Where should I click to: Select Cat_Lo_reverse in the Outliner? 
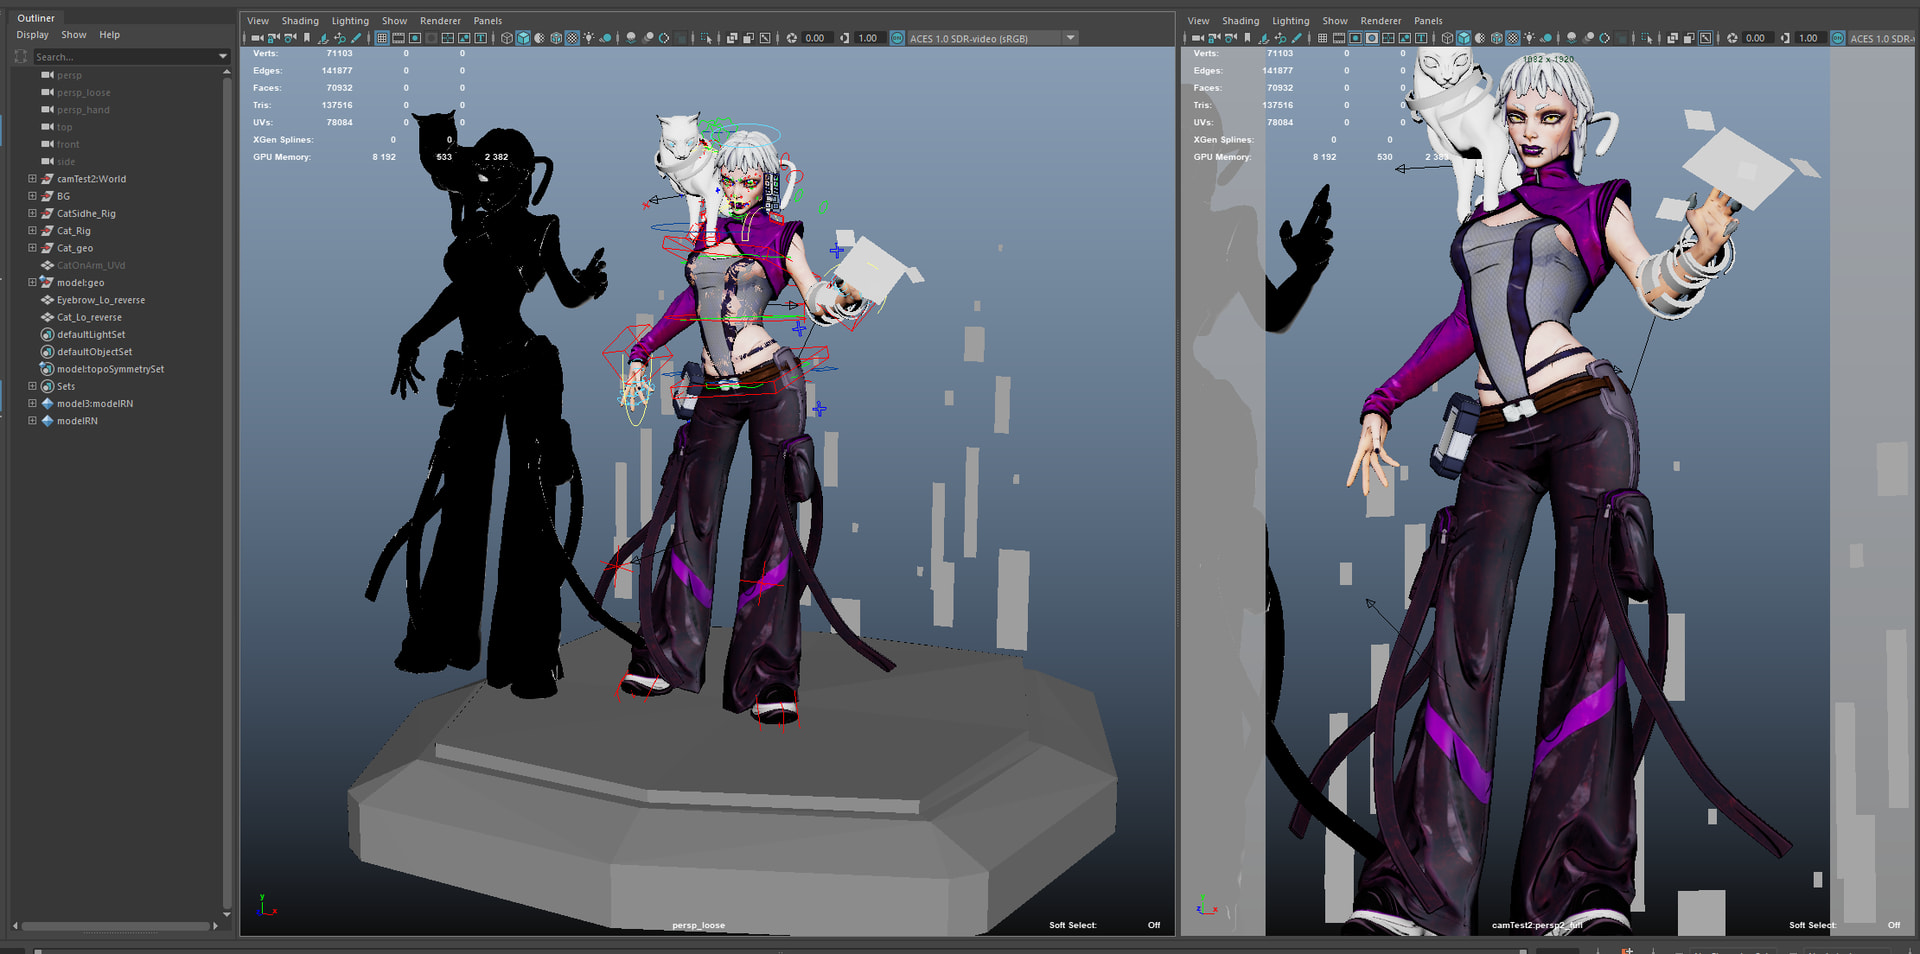pyautogui.click(x=89, y=317)
